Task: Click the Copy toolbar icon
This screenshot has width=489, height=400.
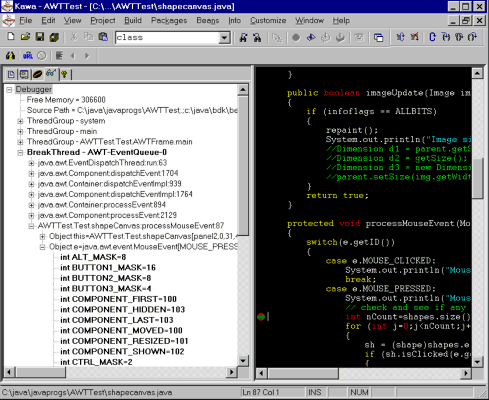Action: 89,37
